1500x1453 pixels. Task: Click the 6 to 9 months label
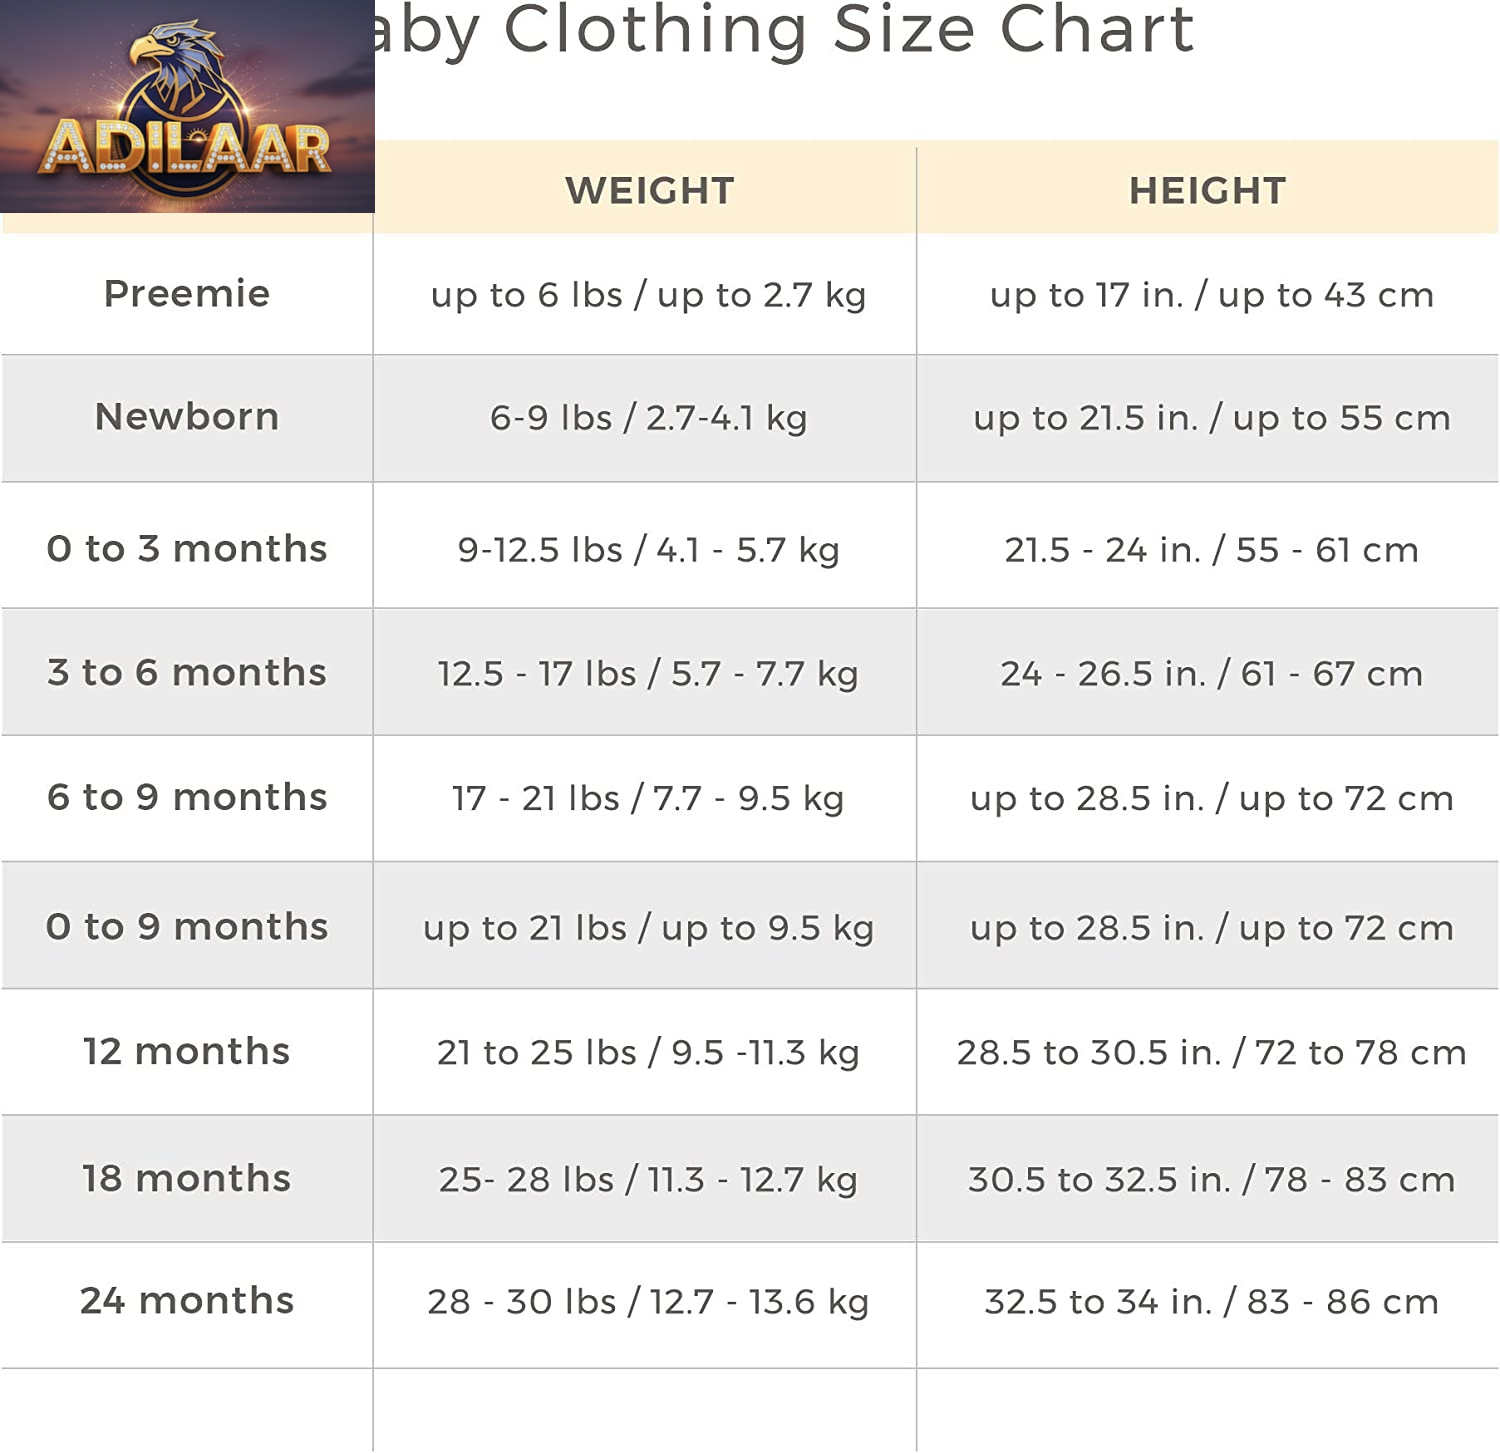pos(187,798)
